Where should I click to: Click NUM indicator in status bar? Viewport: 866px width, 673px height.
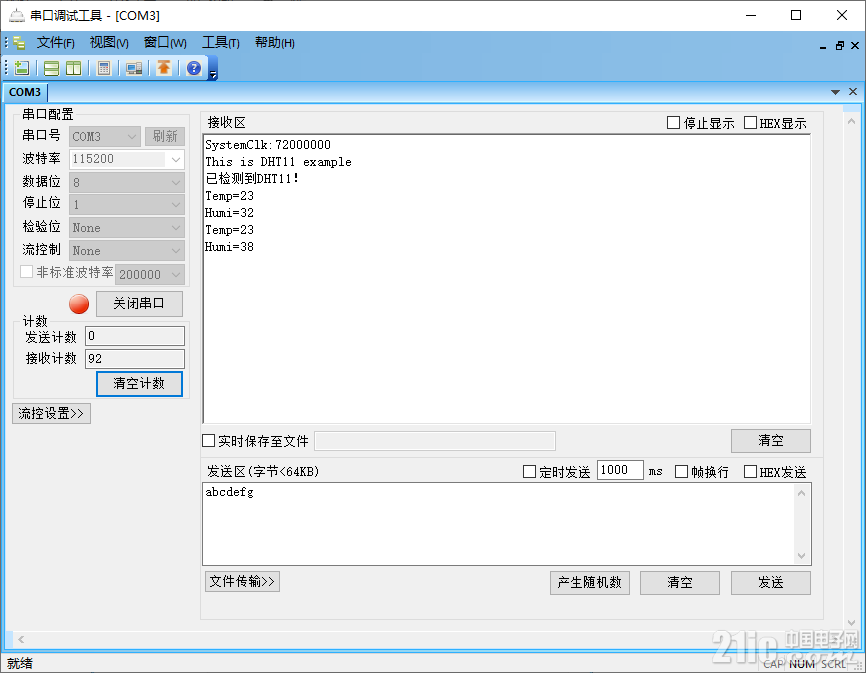pos(801,664)
